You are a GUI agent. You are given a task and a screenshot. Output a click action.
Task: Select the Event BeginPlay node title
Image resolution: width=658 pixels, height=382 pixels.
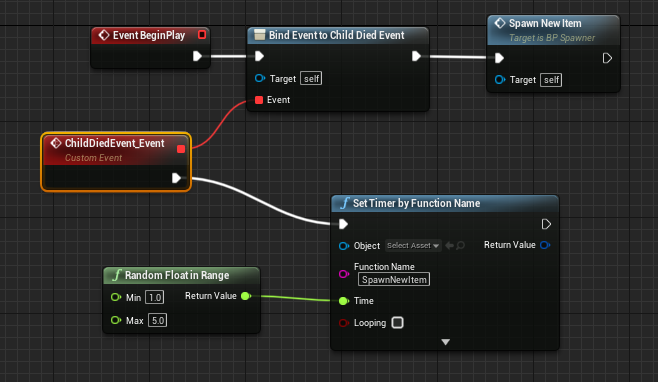point(149,35)
